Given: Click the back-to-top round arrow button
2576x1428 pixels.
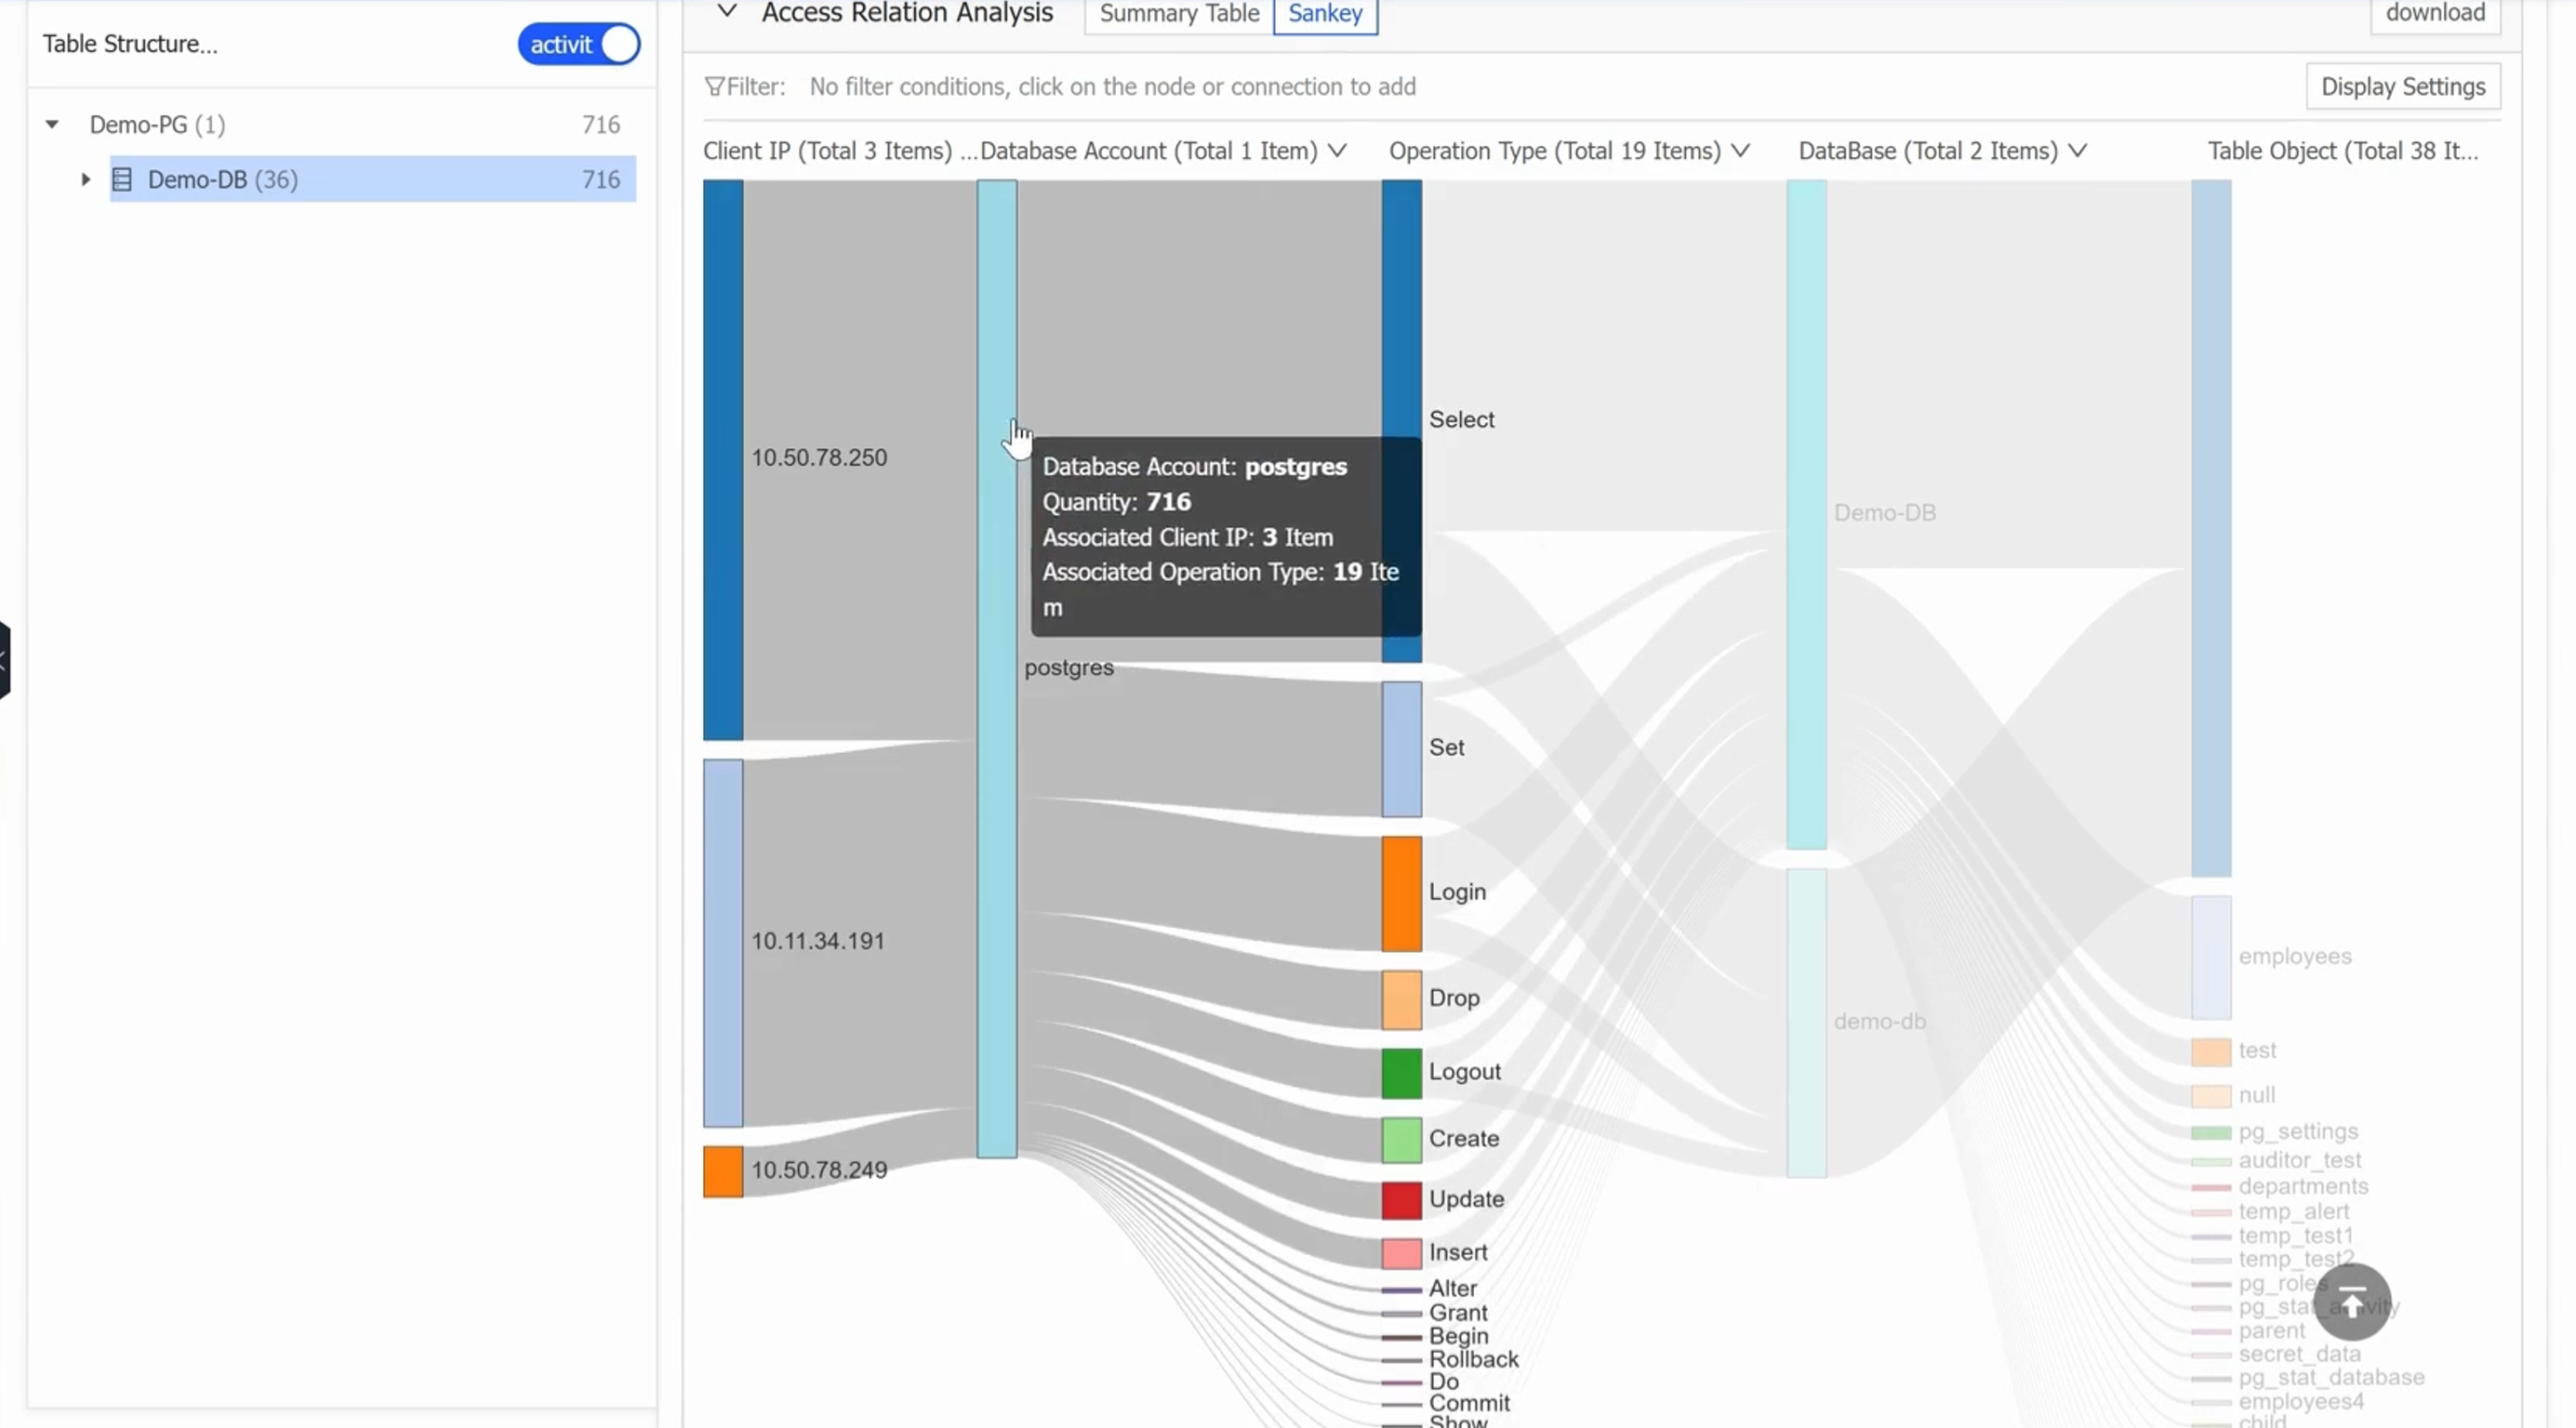Looking at the screenshot, I should tap(2352, 1303).
